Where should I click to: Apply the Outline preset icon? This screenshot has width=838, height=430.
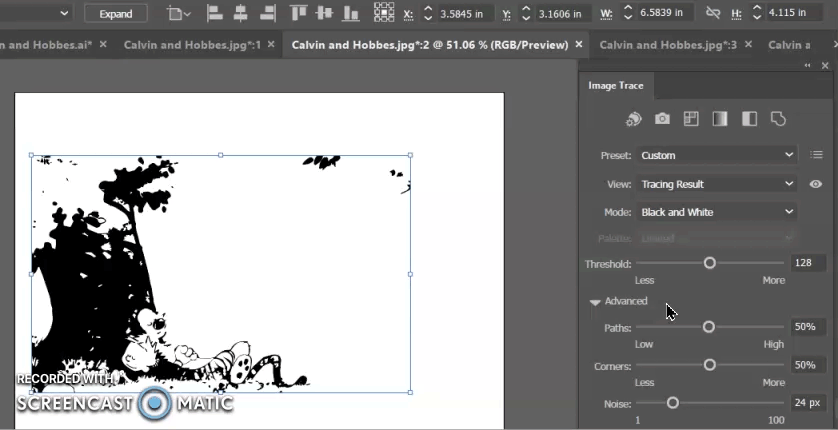pos(778,119)
